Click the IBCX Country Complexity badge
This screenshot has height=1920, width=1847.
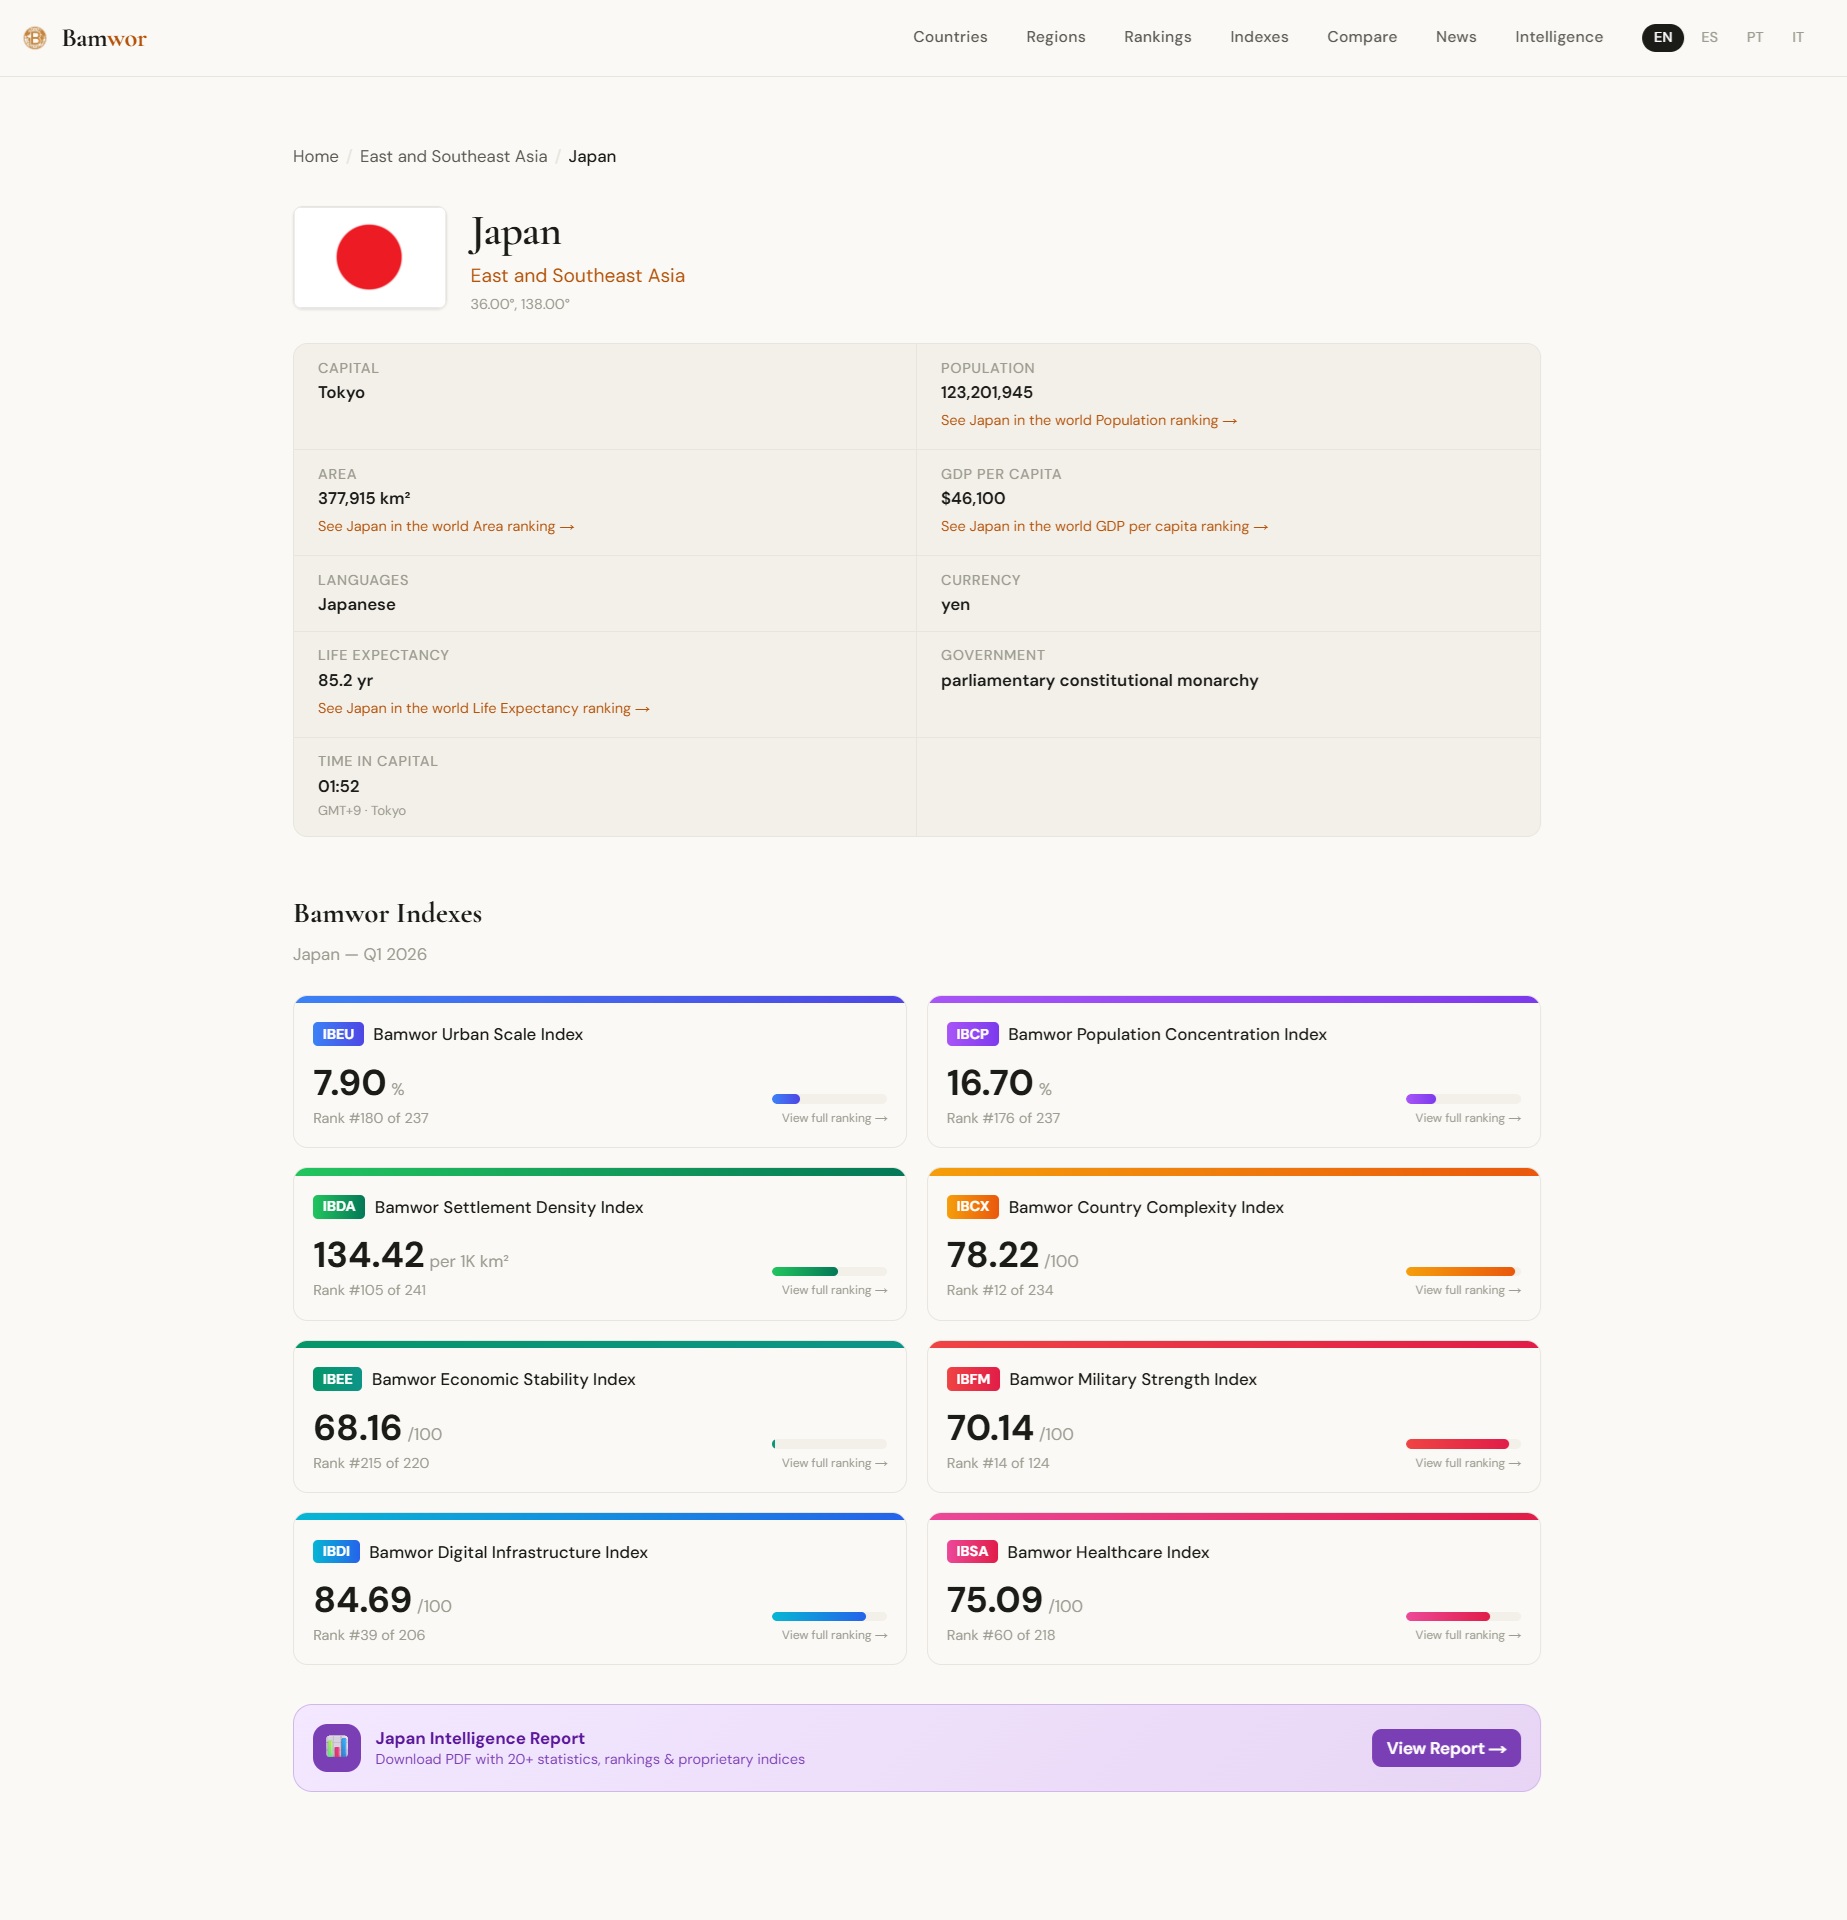pos(972,1206)
